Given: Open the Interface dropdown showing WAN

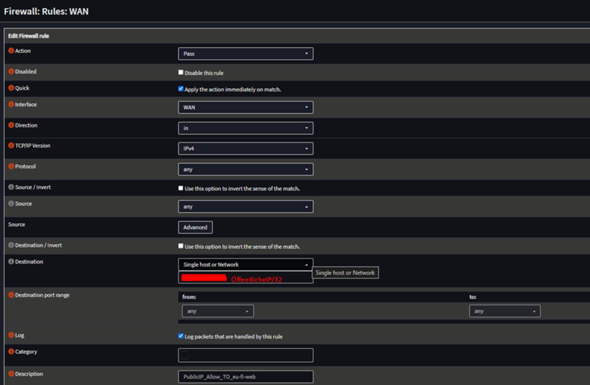Looking at the screenshot, I should (246, 107).
